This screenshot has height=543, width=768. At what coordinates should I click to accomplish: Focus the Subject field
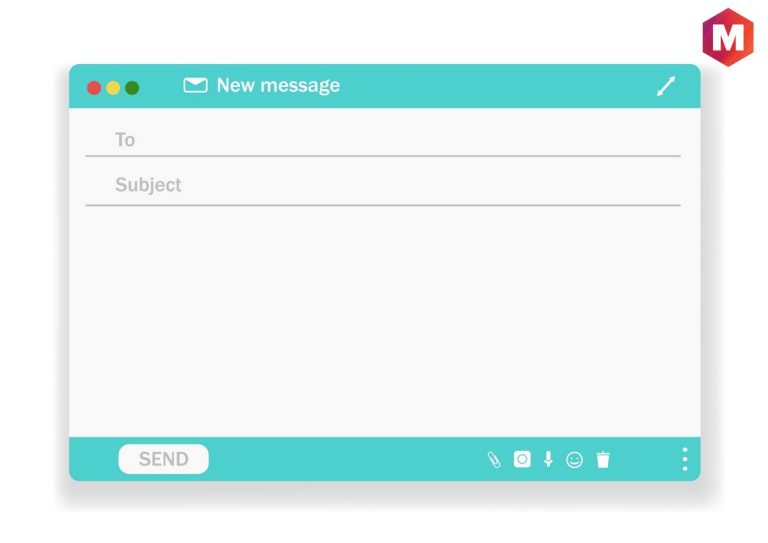[x=383, y=185]
